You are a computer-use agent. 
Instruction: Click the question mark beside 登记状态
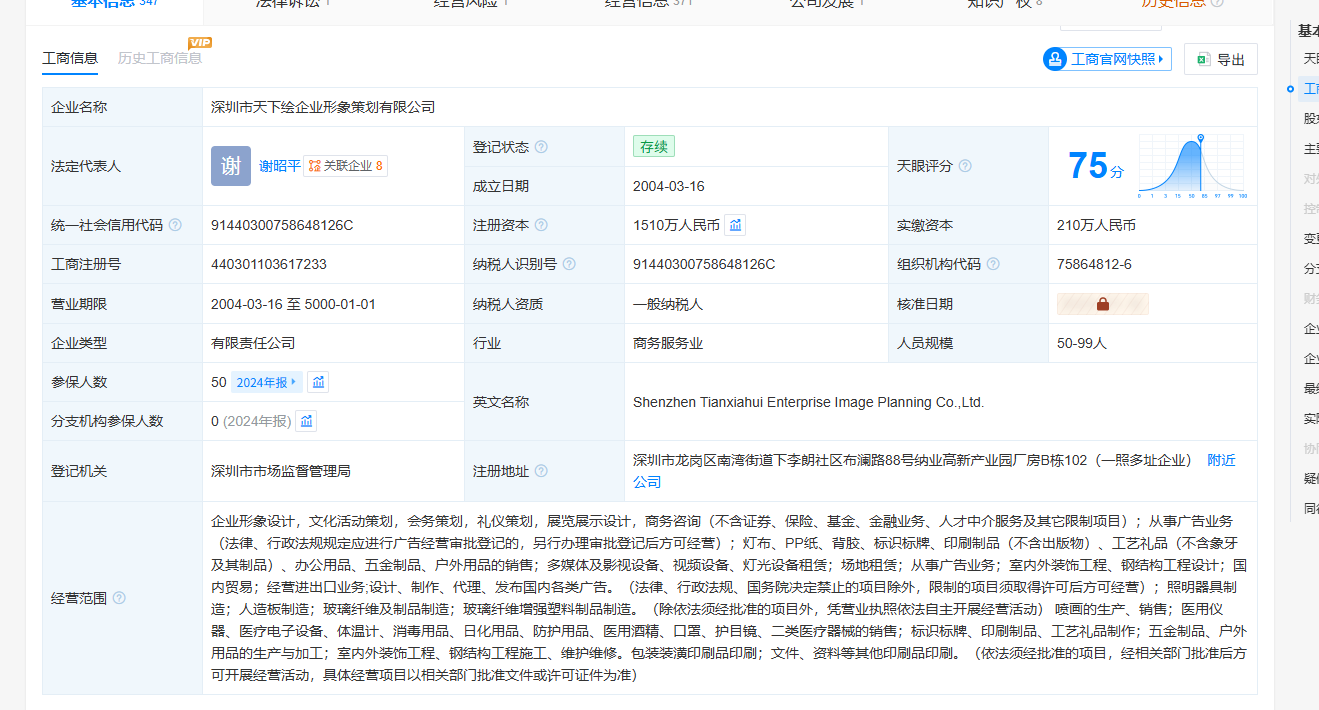pos(541,147)
